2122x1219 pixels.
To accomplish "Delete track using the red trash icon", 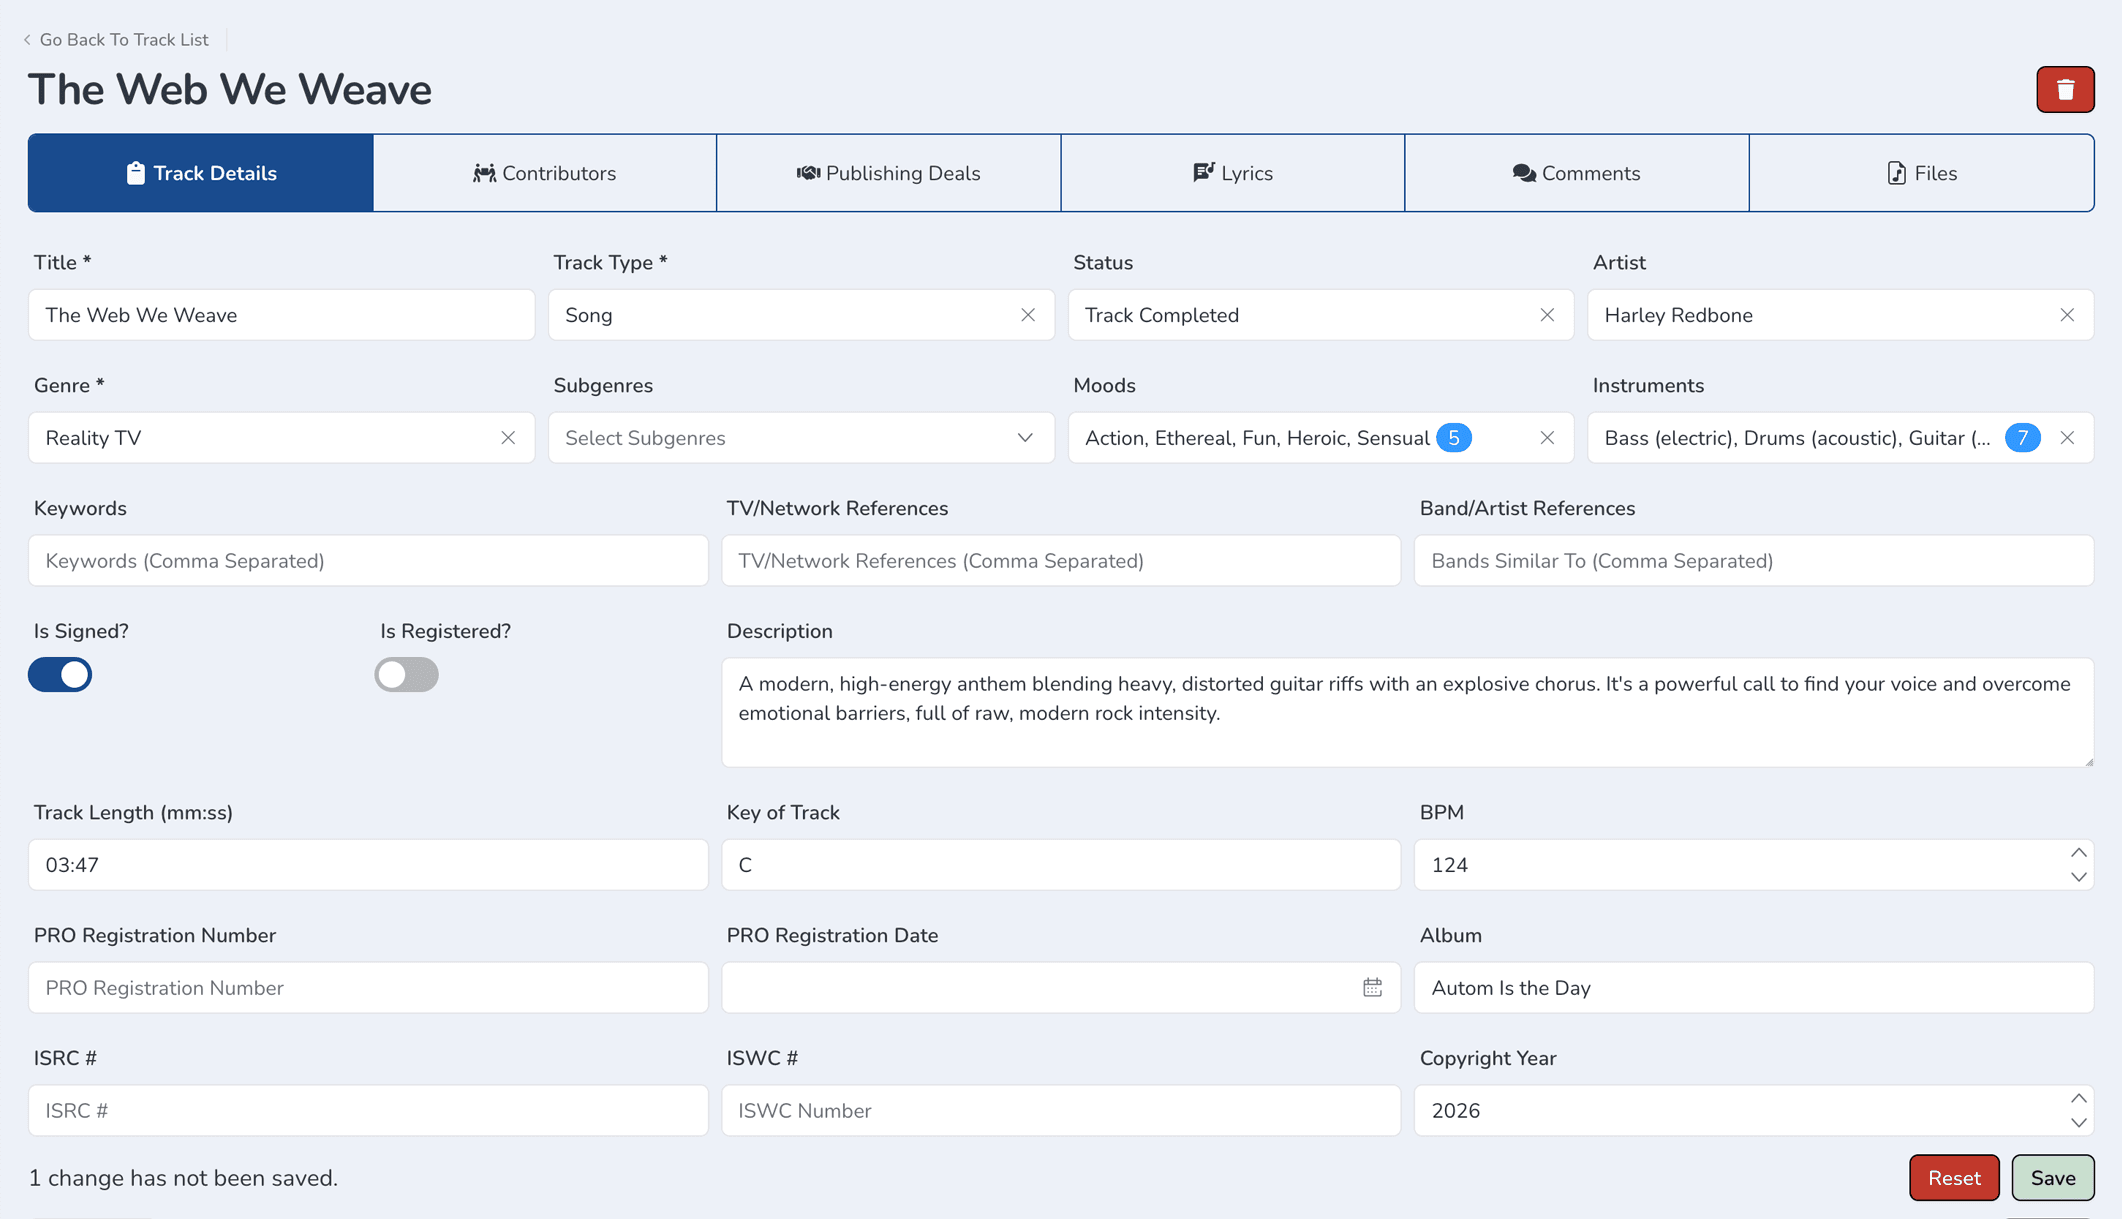I will click(x=2065, y=90).
